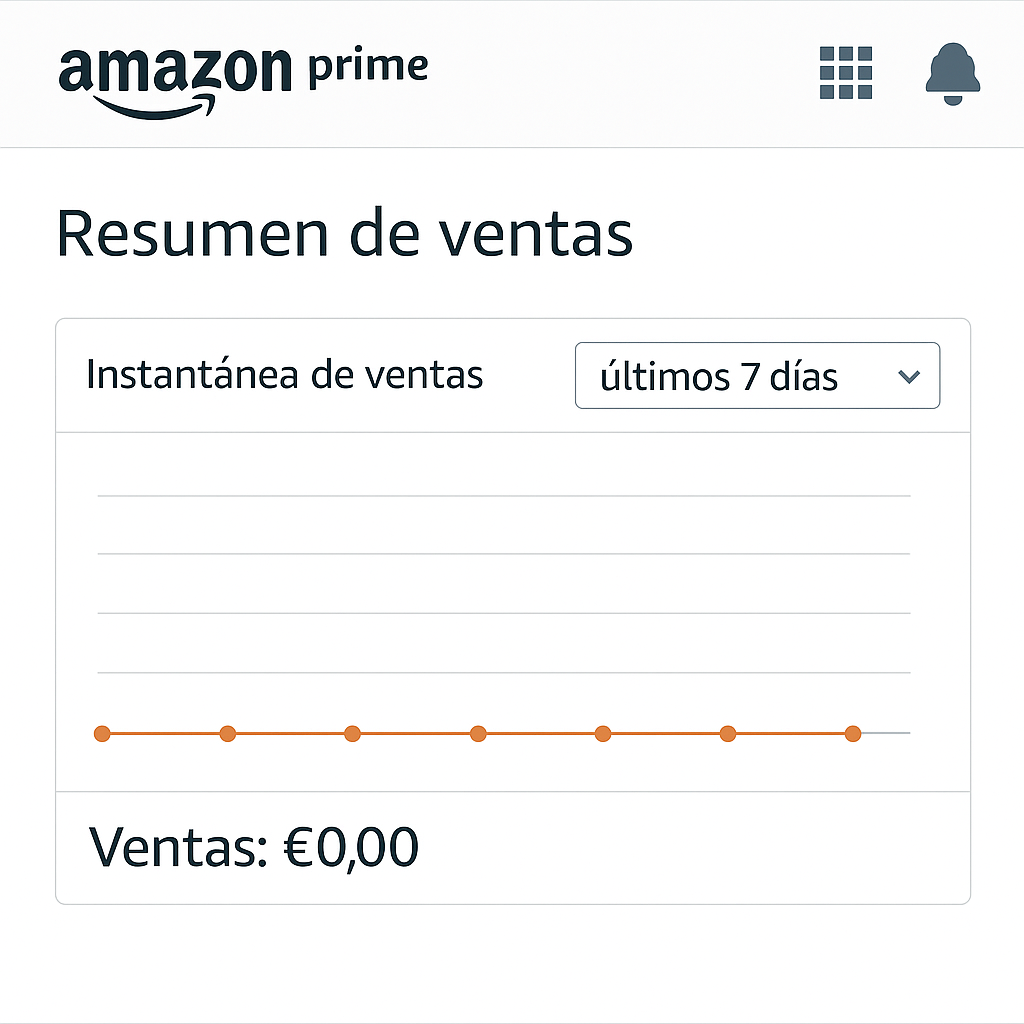
Task: Click the topmost horizontal gridline in chart
Action: point(504,495)
